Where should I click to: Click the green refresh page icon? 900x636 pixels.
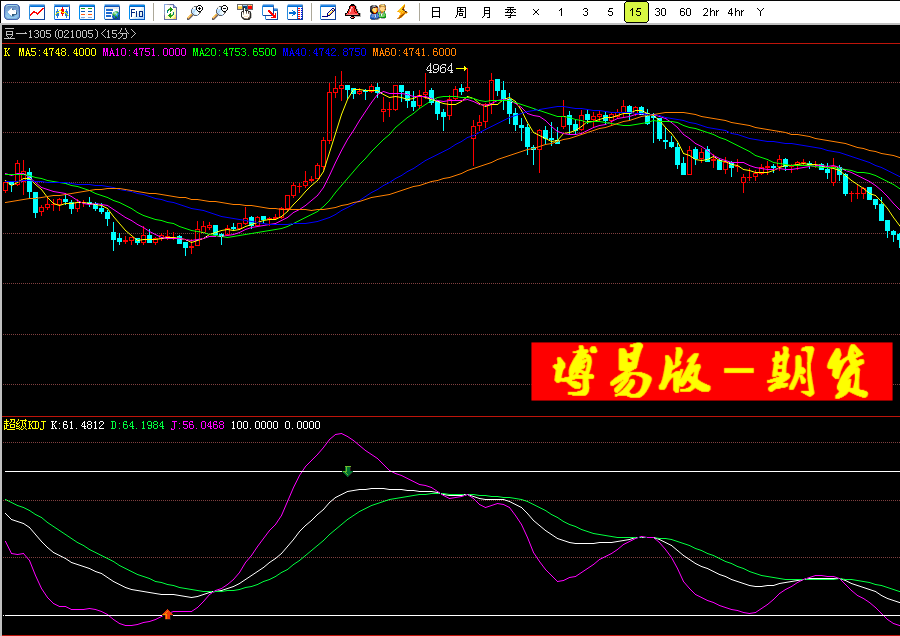[170, 12]
